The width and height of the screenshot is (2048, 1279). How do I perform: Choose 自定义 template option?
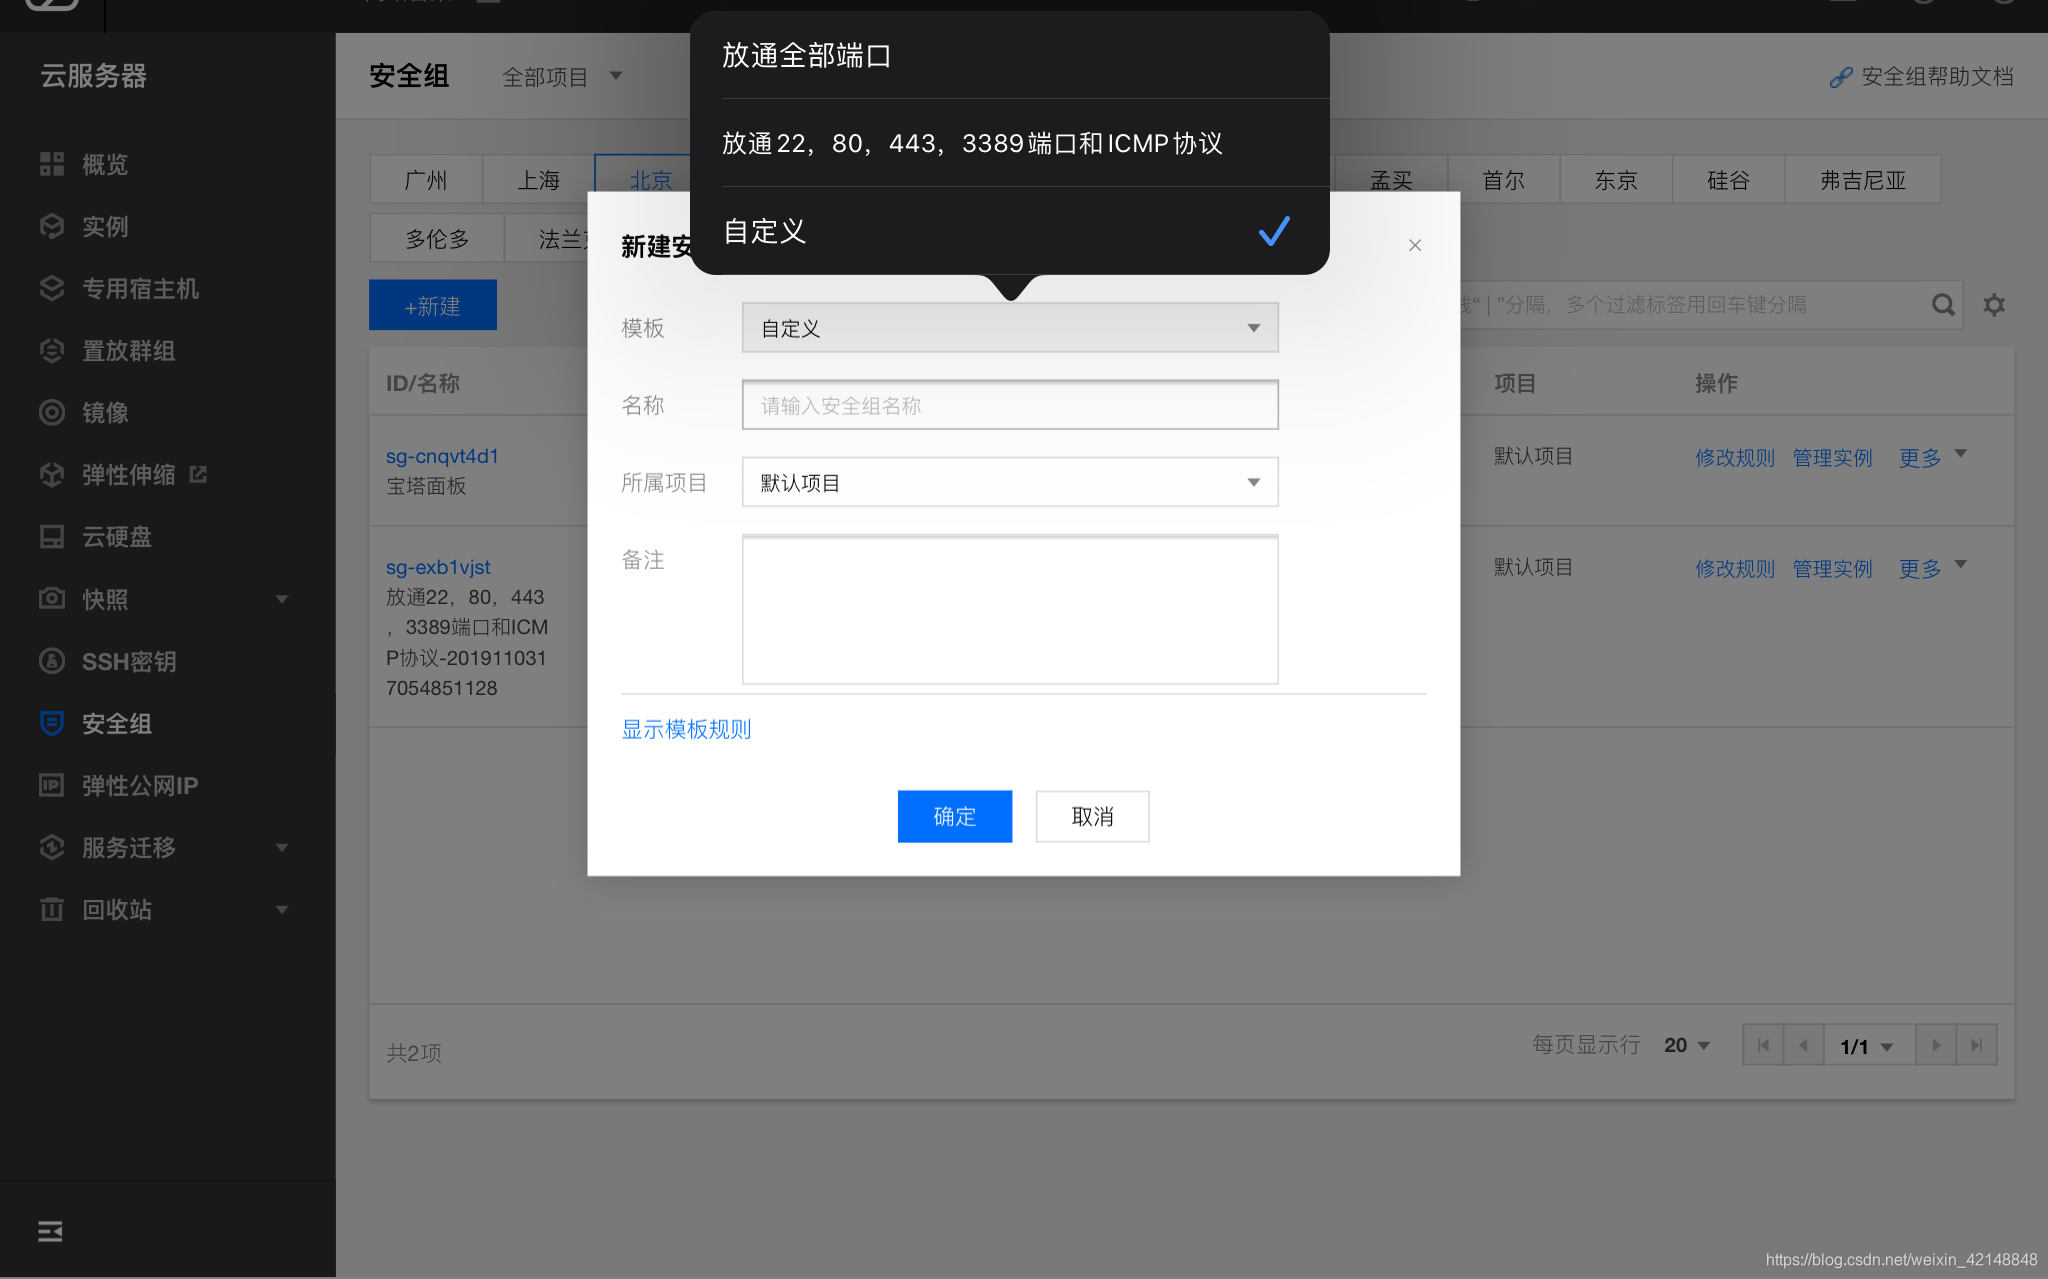pyautogui.click(x=1010, y=231)
